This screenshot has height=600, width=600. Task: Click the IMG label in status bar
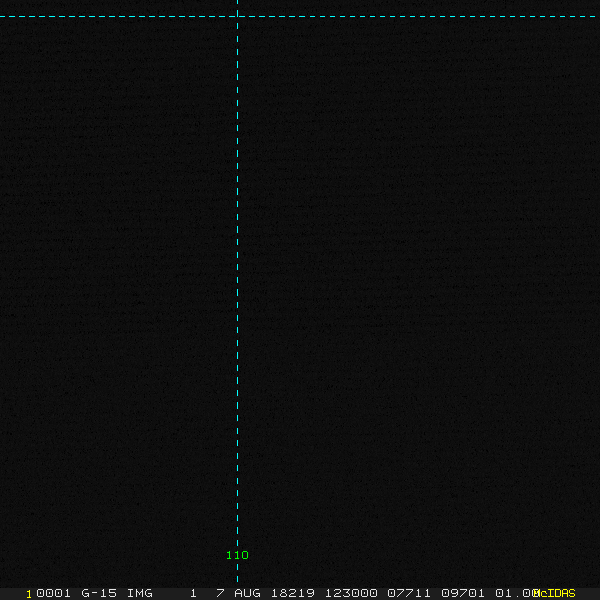[x=140, y=593]
